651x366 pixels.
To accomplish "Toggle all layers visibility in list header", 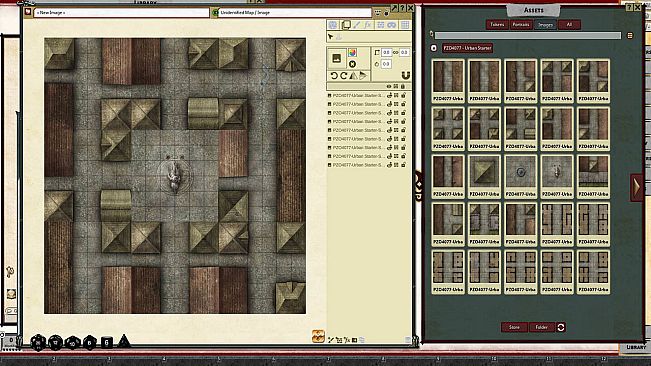I will point(389,86).
